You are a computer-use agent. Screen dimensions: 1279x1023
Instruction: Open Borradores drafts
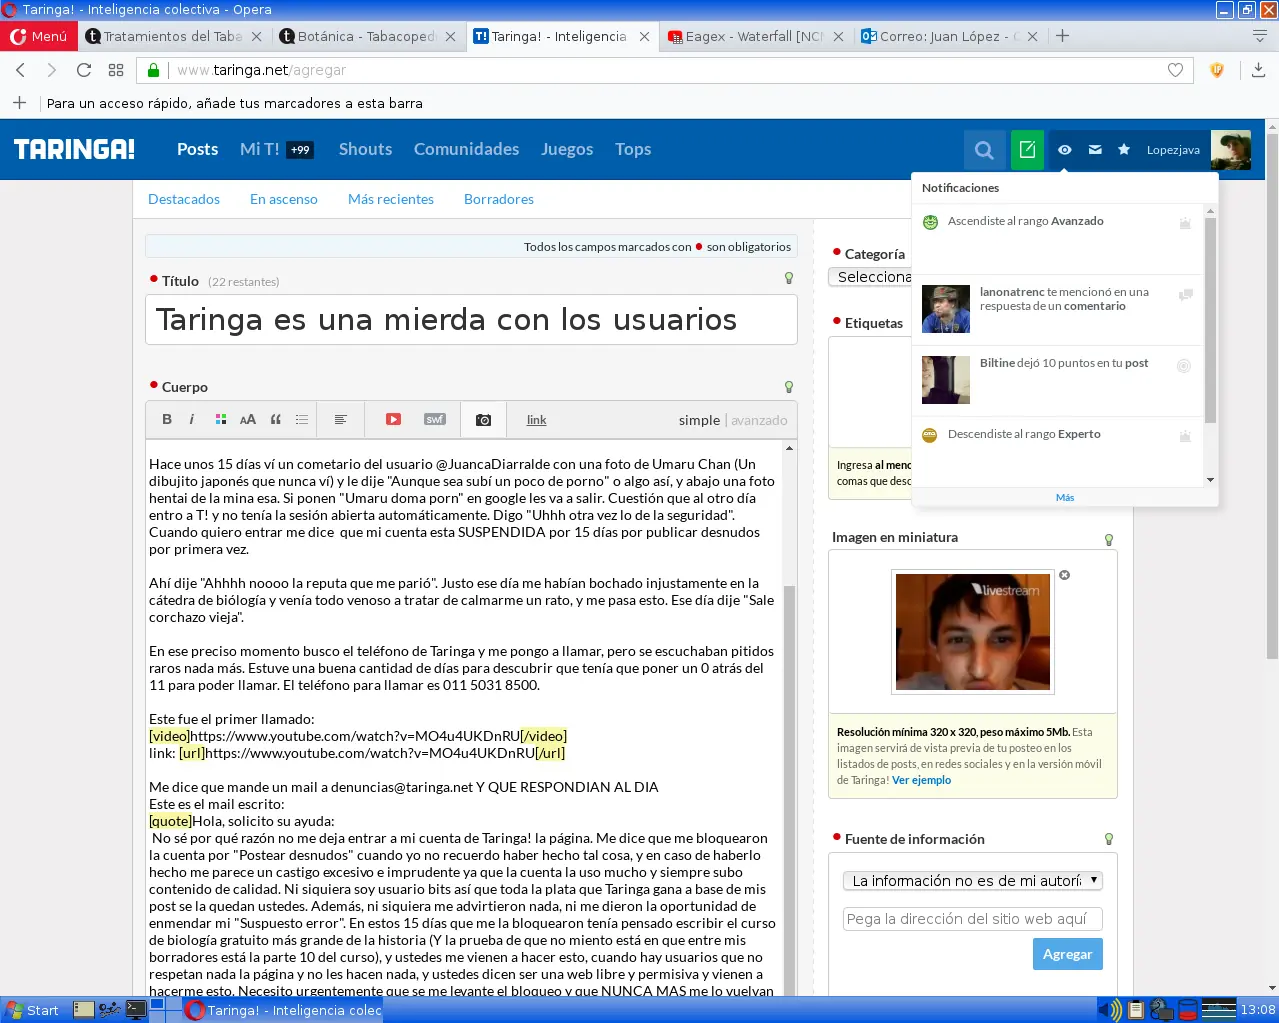pyautogui.click(x=499, y=199)
